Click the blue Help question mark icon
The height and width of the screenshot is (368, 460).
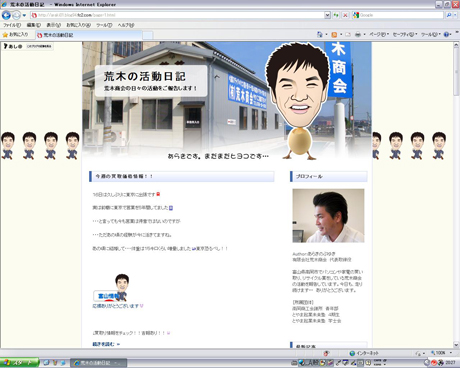[x=446, y=34]
